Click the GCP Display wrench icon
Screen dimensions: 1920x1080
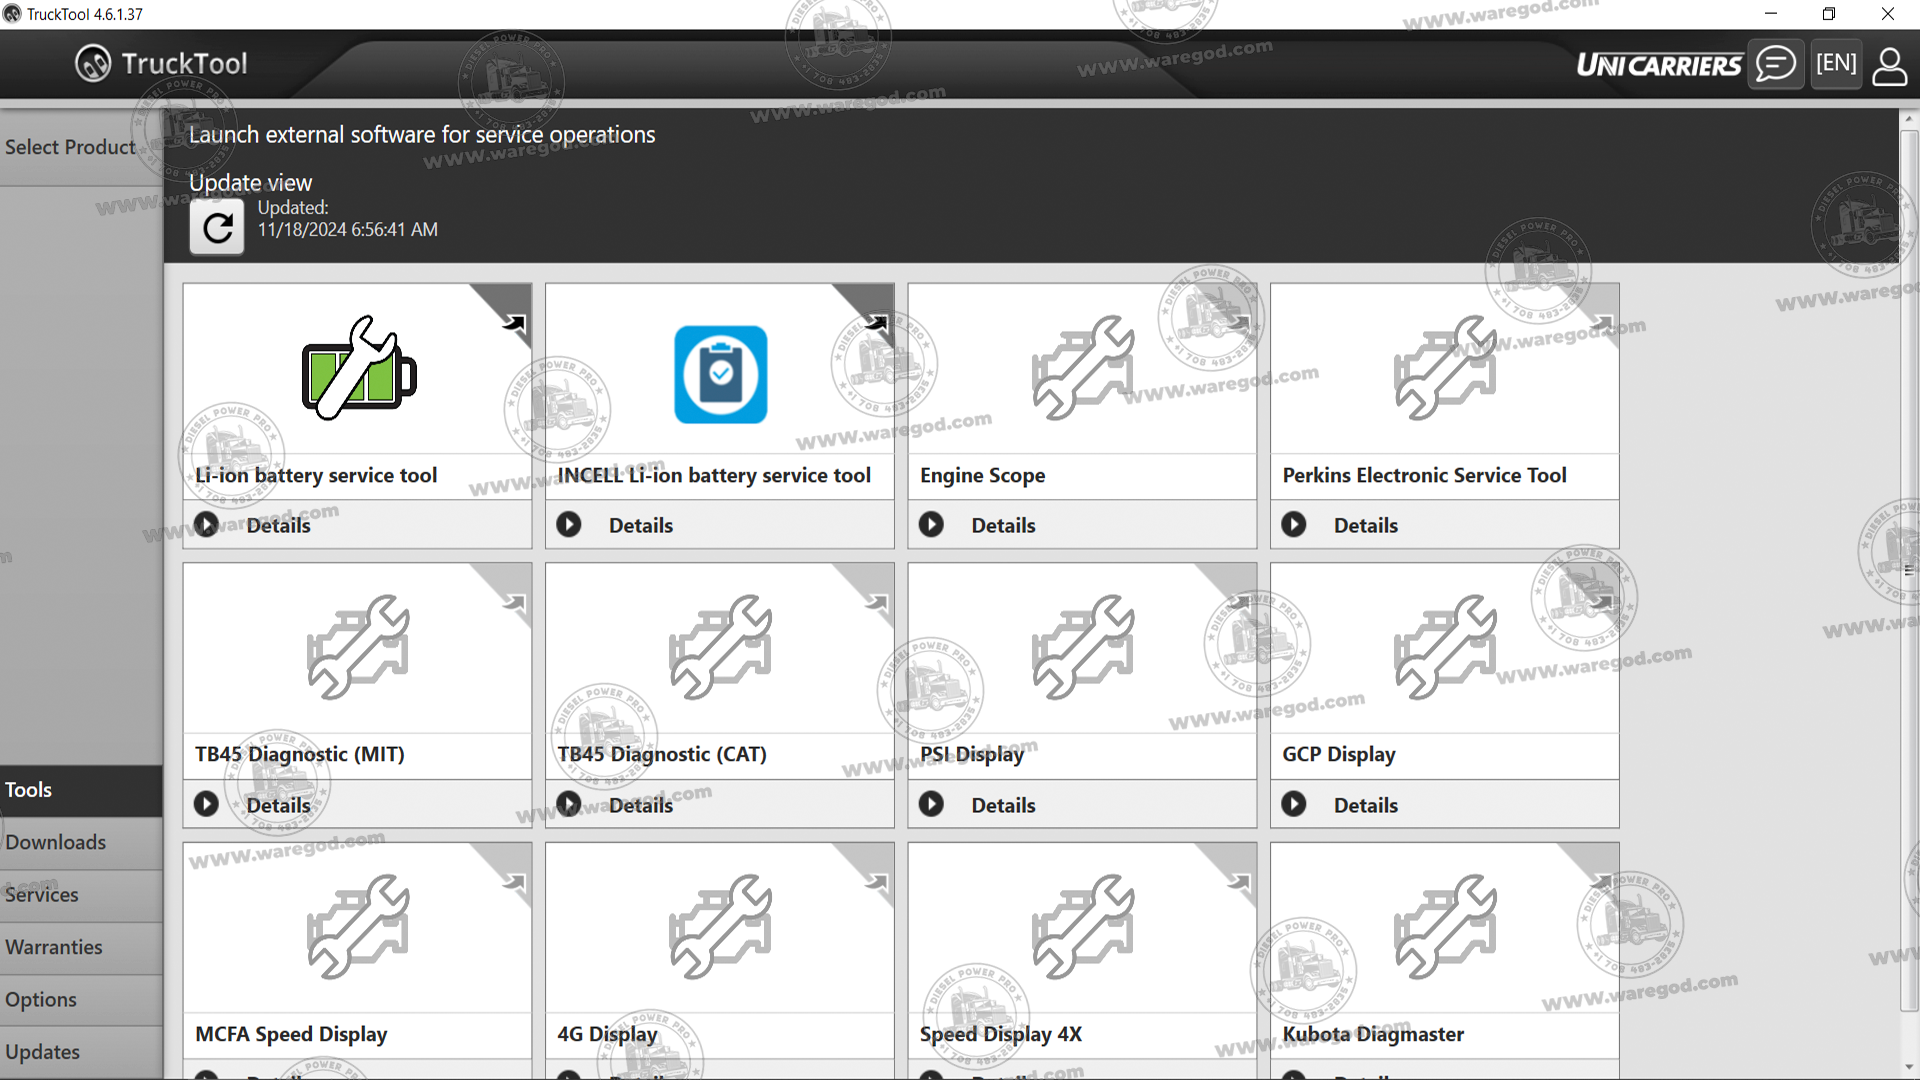pyautogui.click(x=1444, y=648)
